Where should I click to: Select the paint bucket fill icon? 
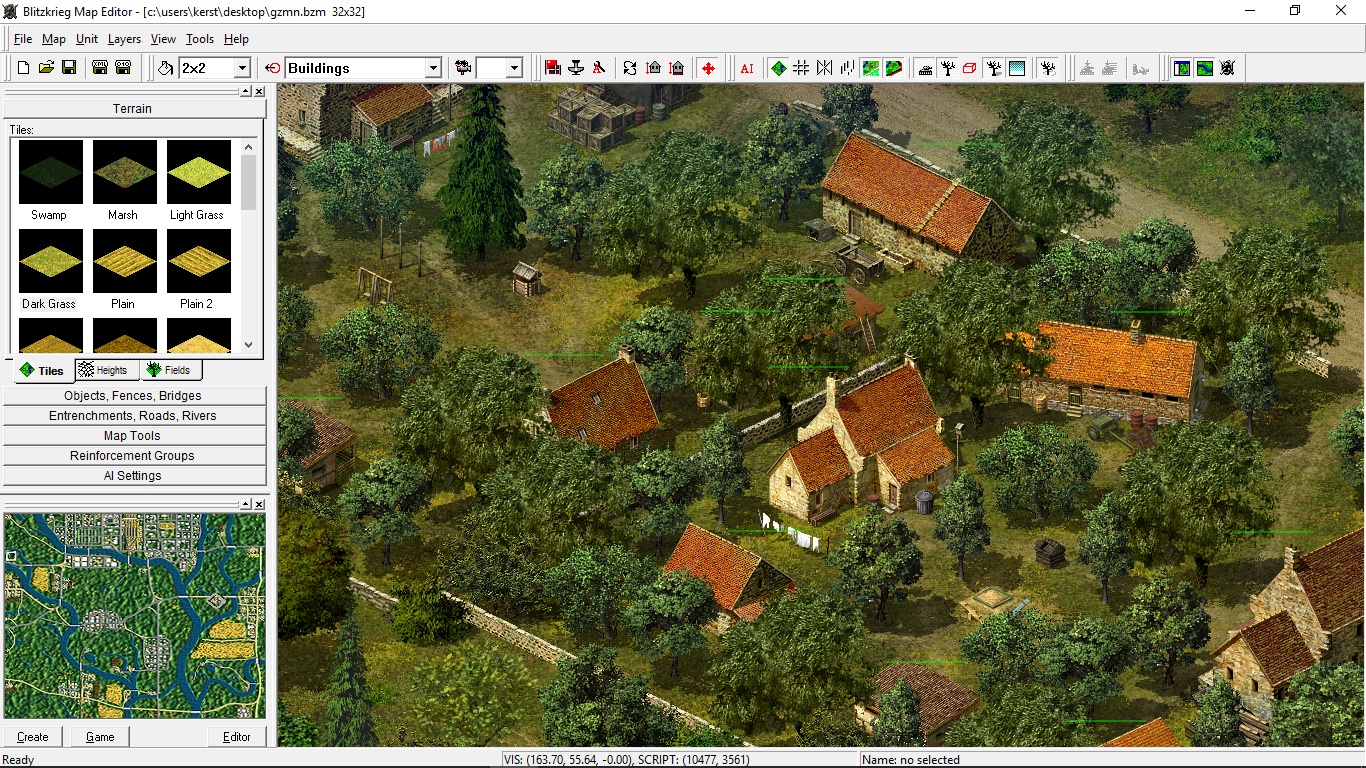(166, 68)
